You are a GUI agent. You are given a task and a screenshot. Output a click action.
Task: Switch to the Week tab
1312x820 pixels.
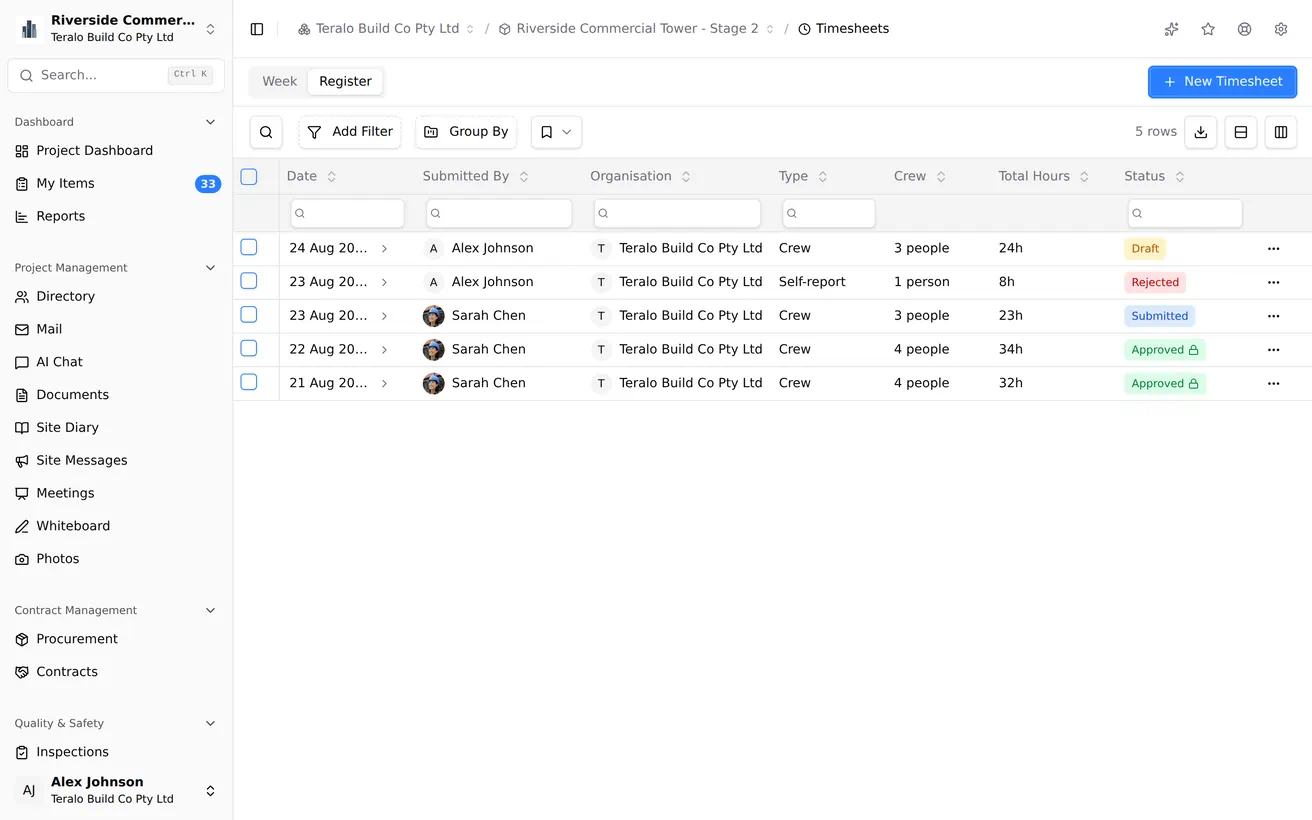tap(280, 82)
